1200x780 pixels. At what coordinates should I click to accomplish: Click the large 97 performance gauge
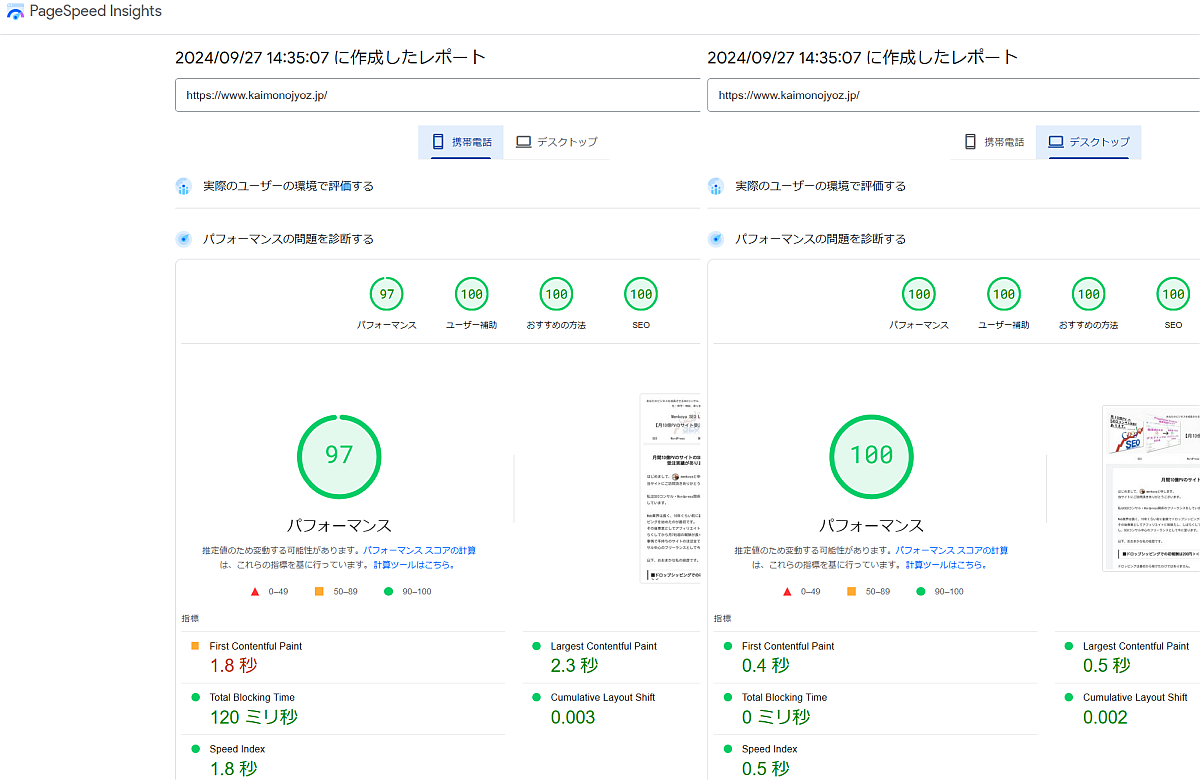coord(339,455)
